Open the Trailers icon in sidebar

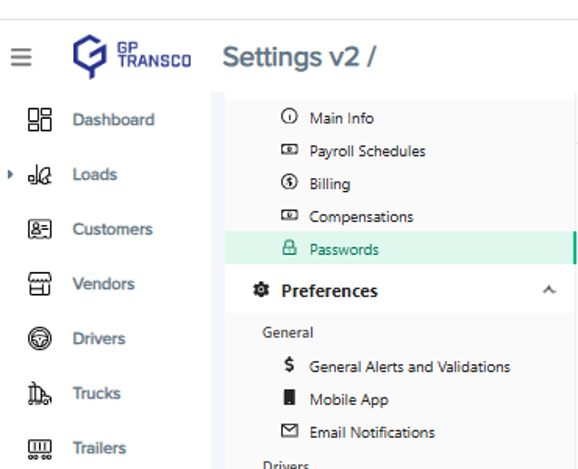(40, 448)
